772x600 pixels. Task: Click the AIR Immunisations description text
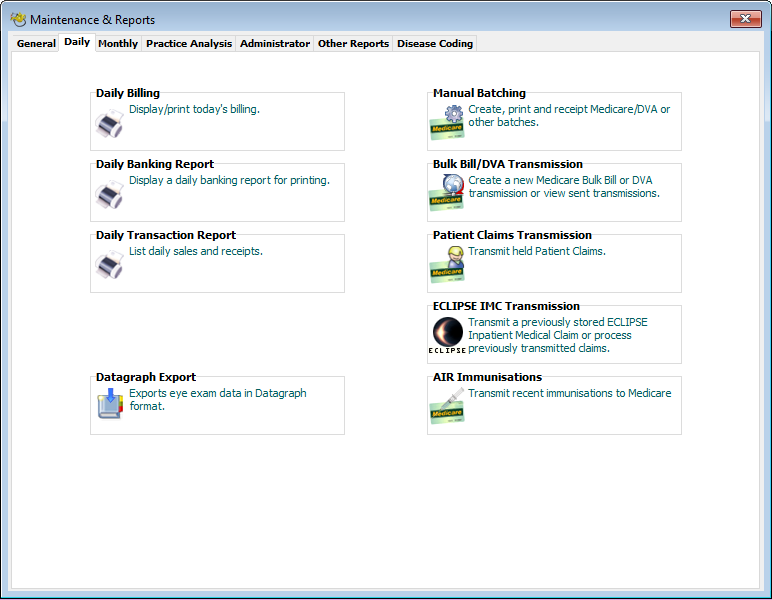[569, 393]
